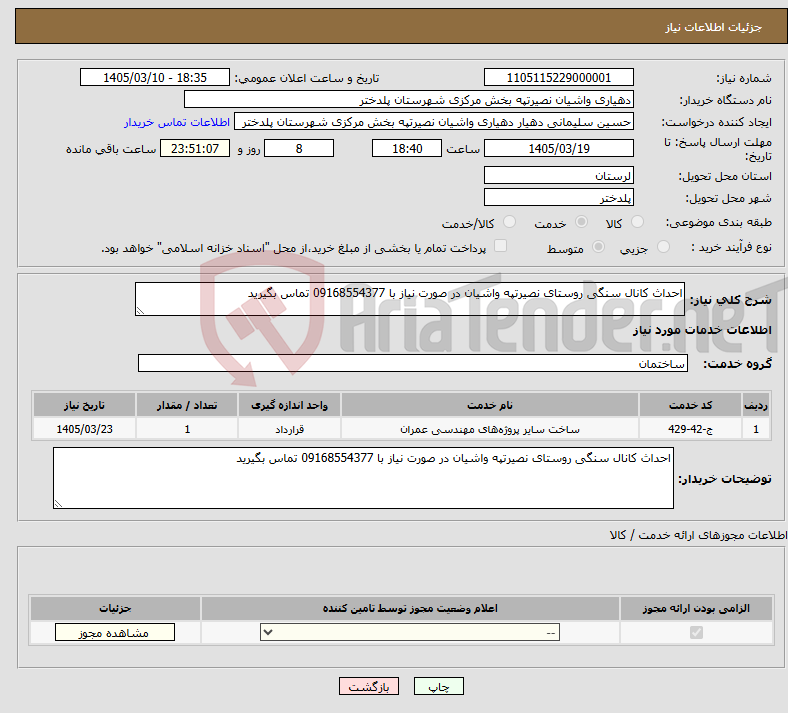
Task: Click the واحد اندازه گیری column header
Action: click(289, 405)
